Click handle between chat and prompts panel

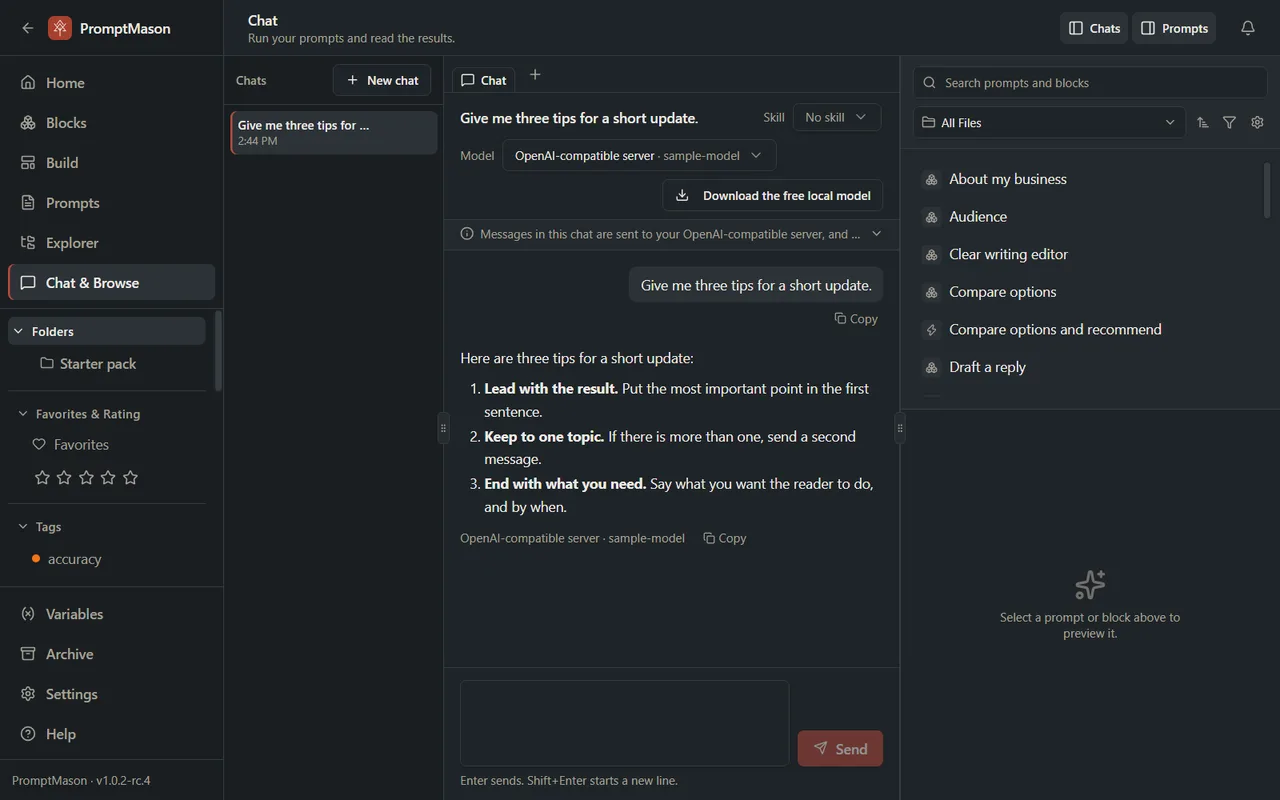tap(900, 428)
